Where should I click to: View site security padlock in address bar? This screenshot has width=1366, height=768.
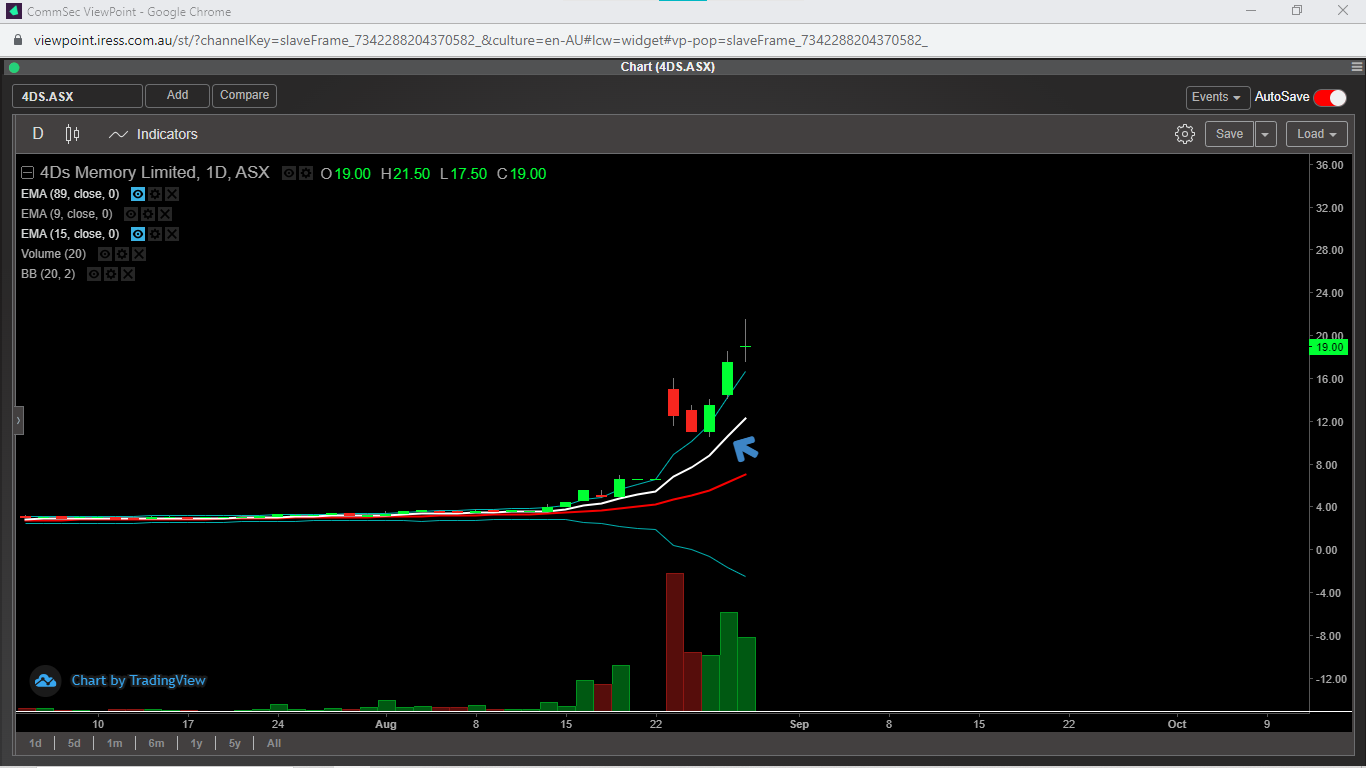(17, 40)
